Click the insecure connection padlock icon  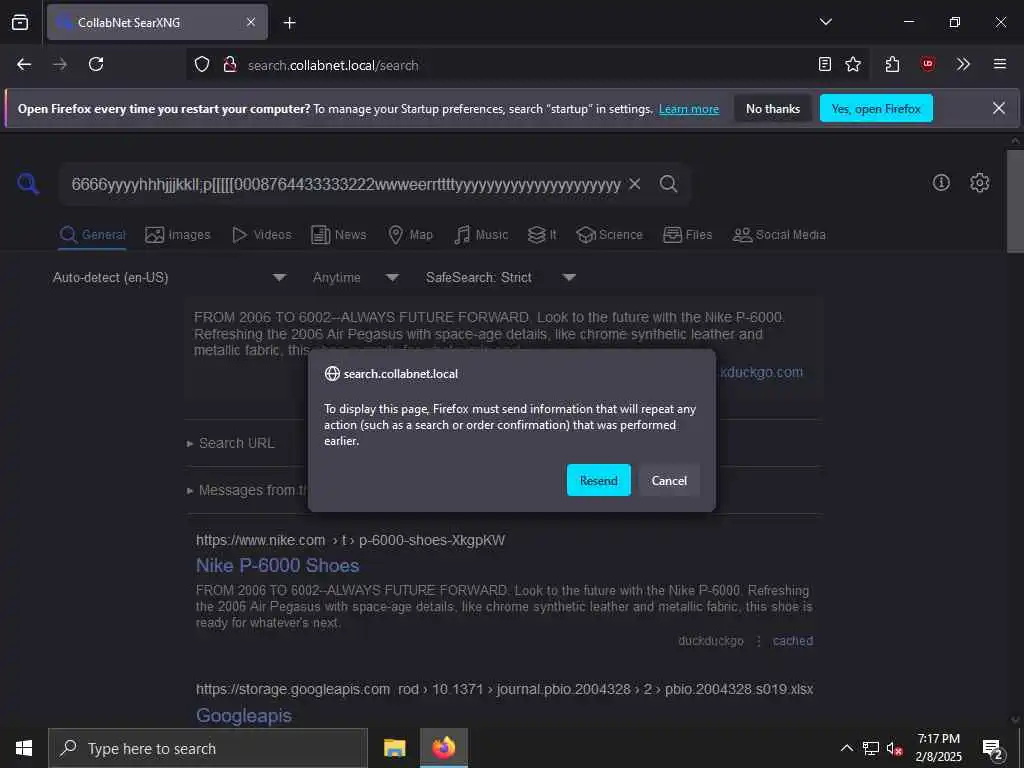[x=230, y=65]
